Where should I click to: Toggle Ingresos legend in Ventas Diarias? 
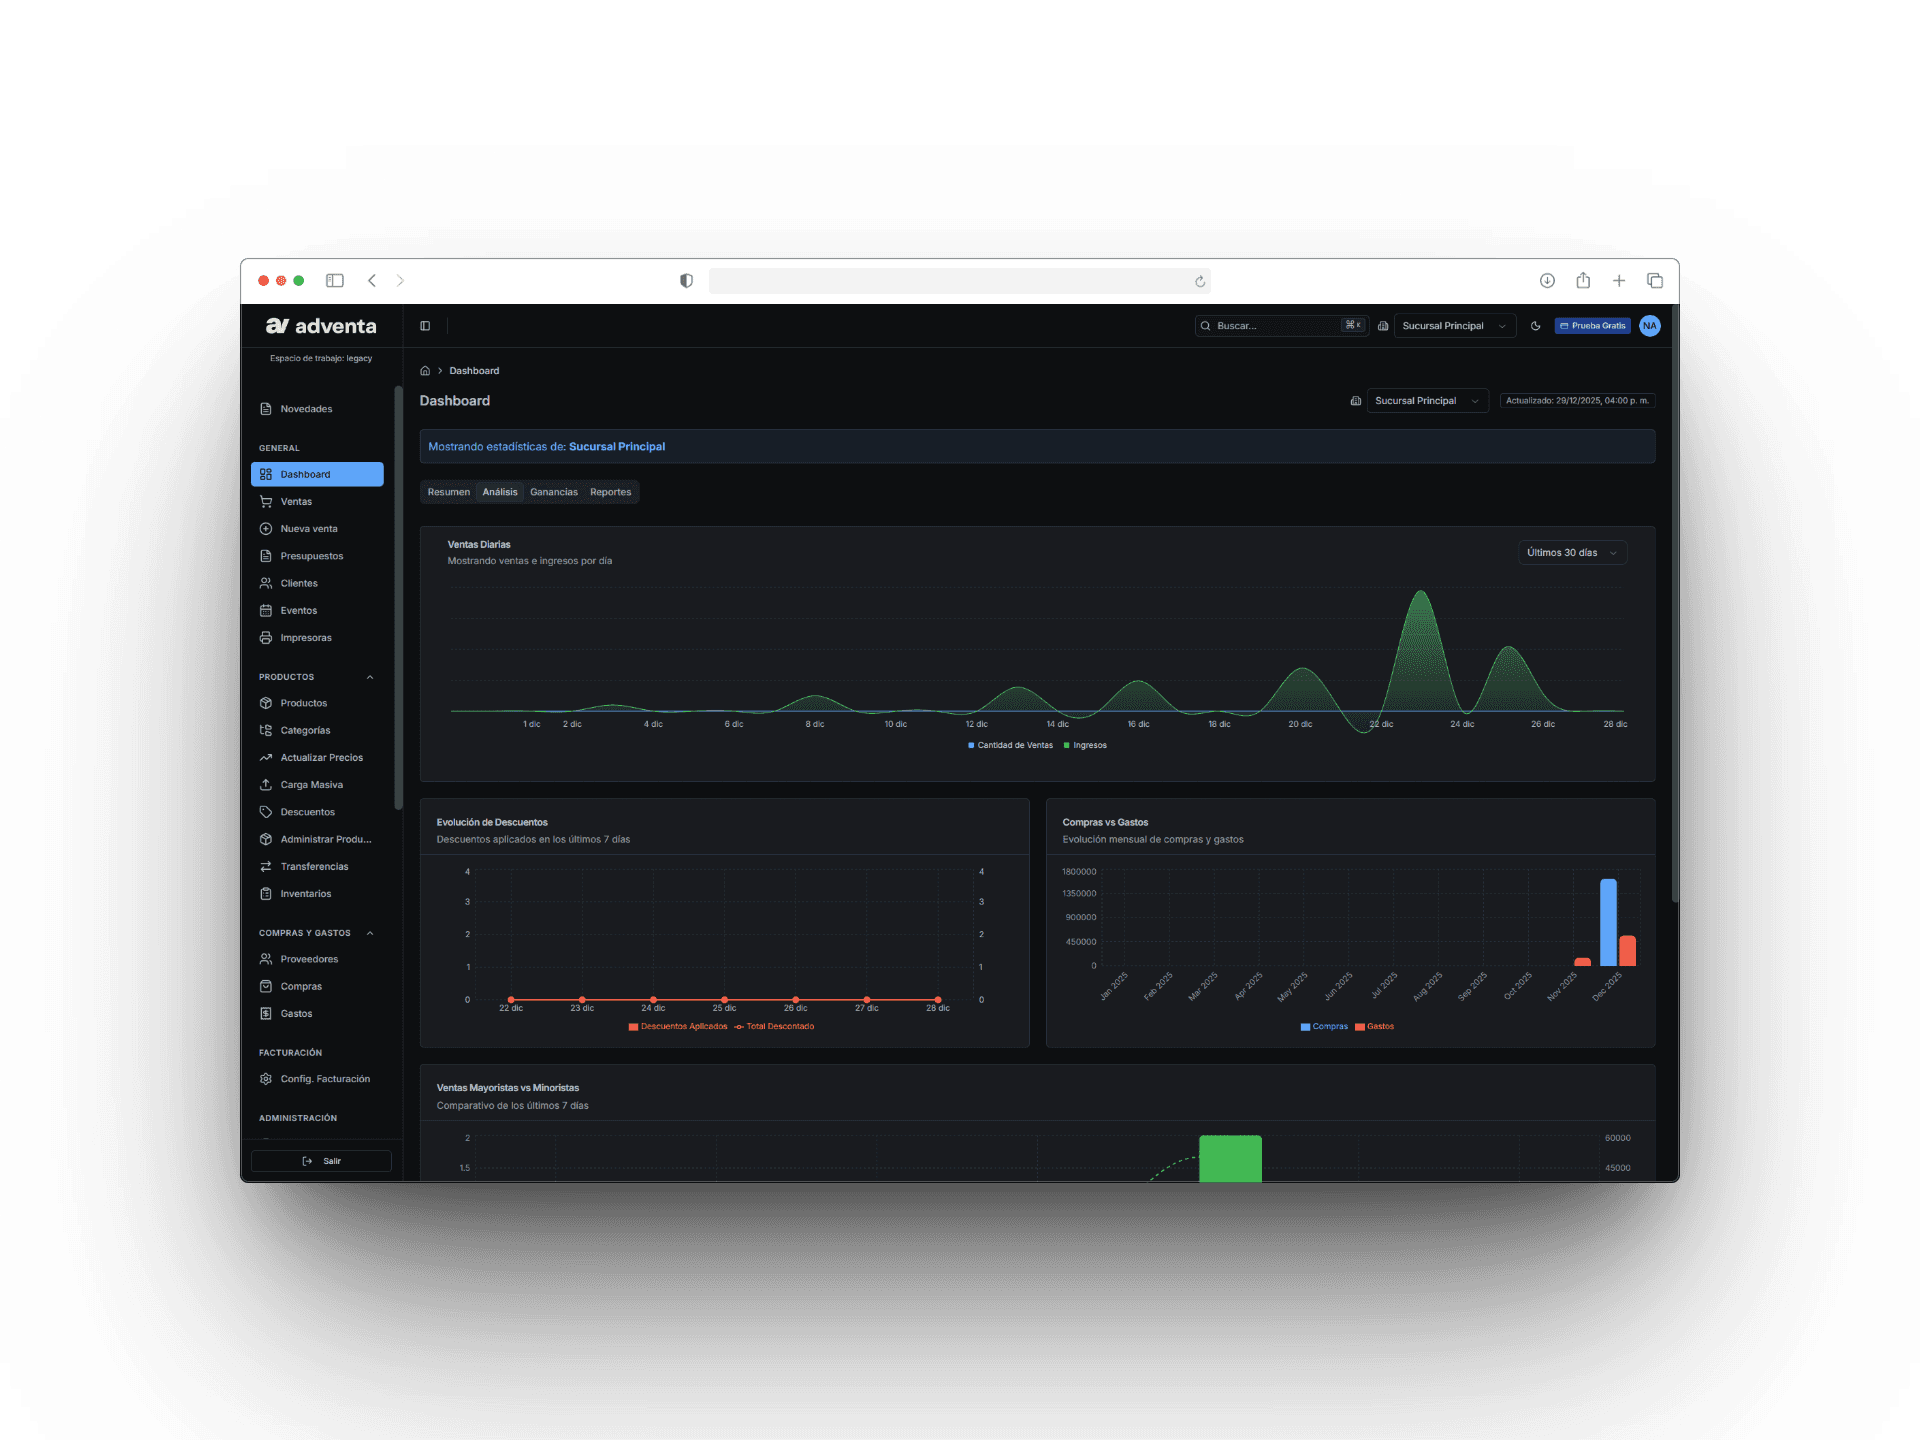click(1085, 745)
